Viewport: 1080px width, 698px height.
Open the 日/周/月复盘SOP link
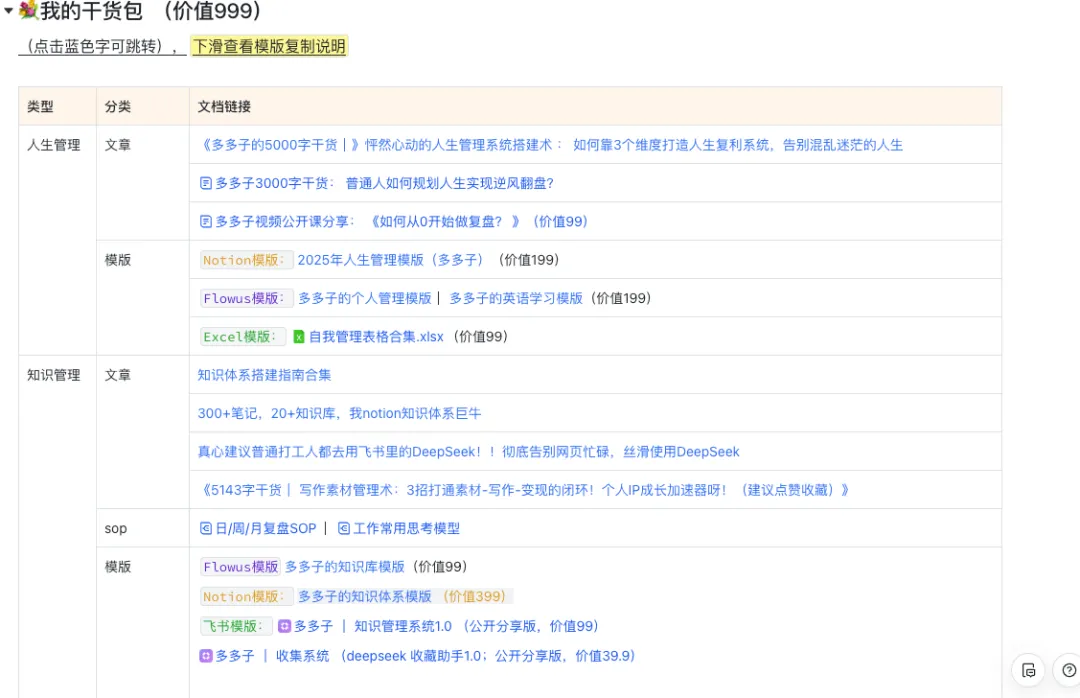[266, 528]
